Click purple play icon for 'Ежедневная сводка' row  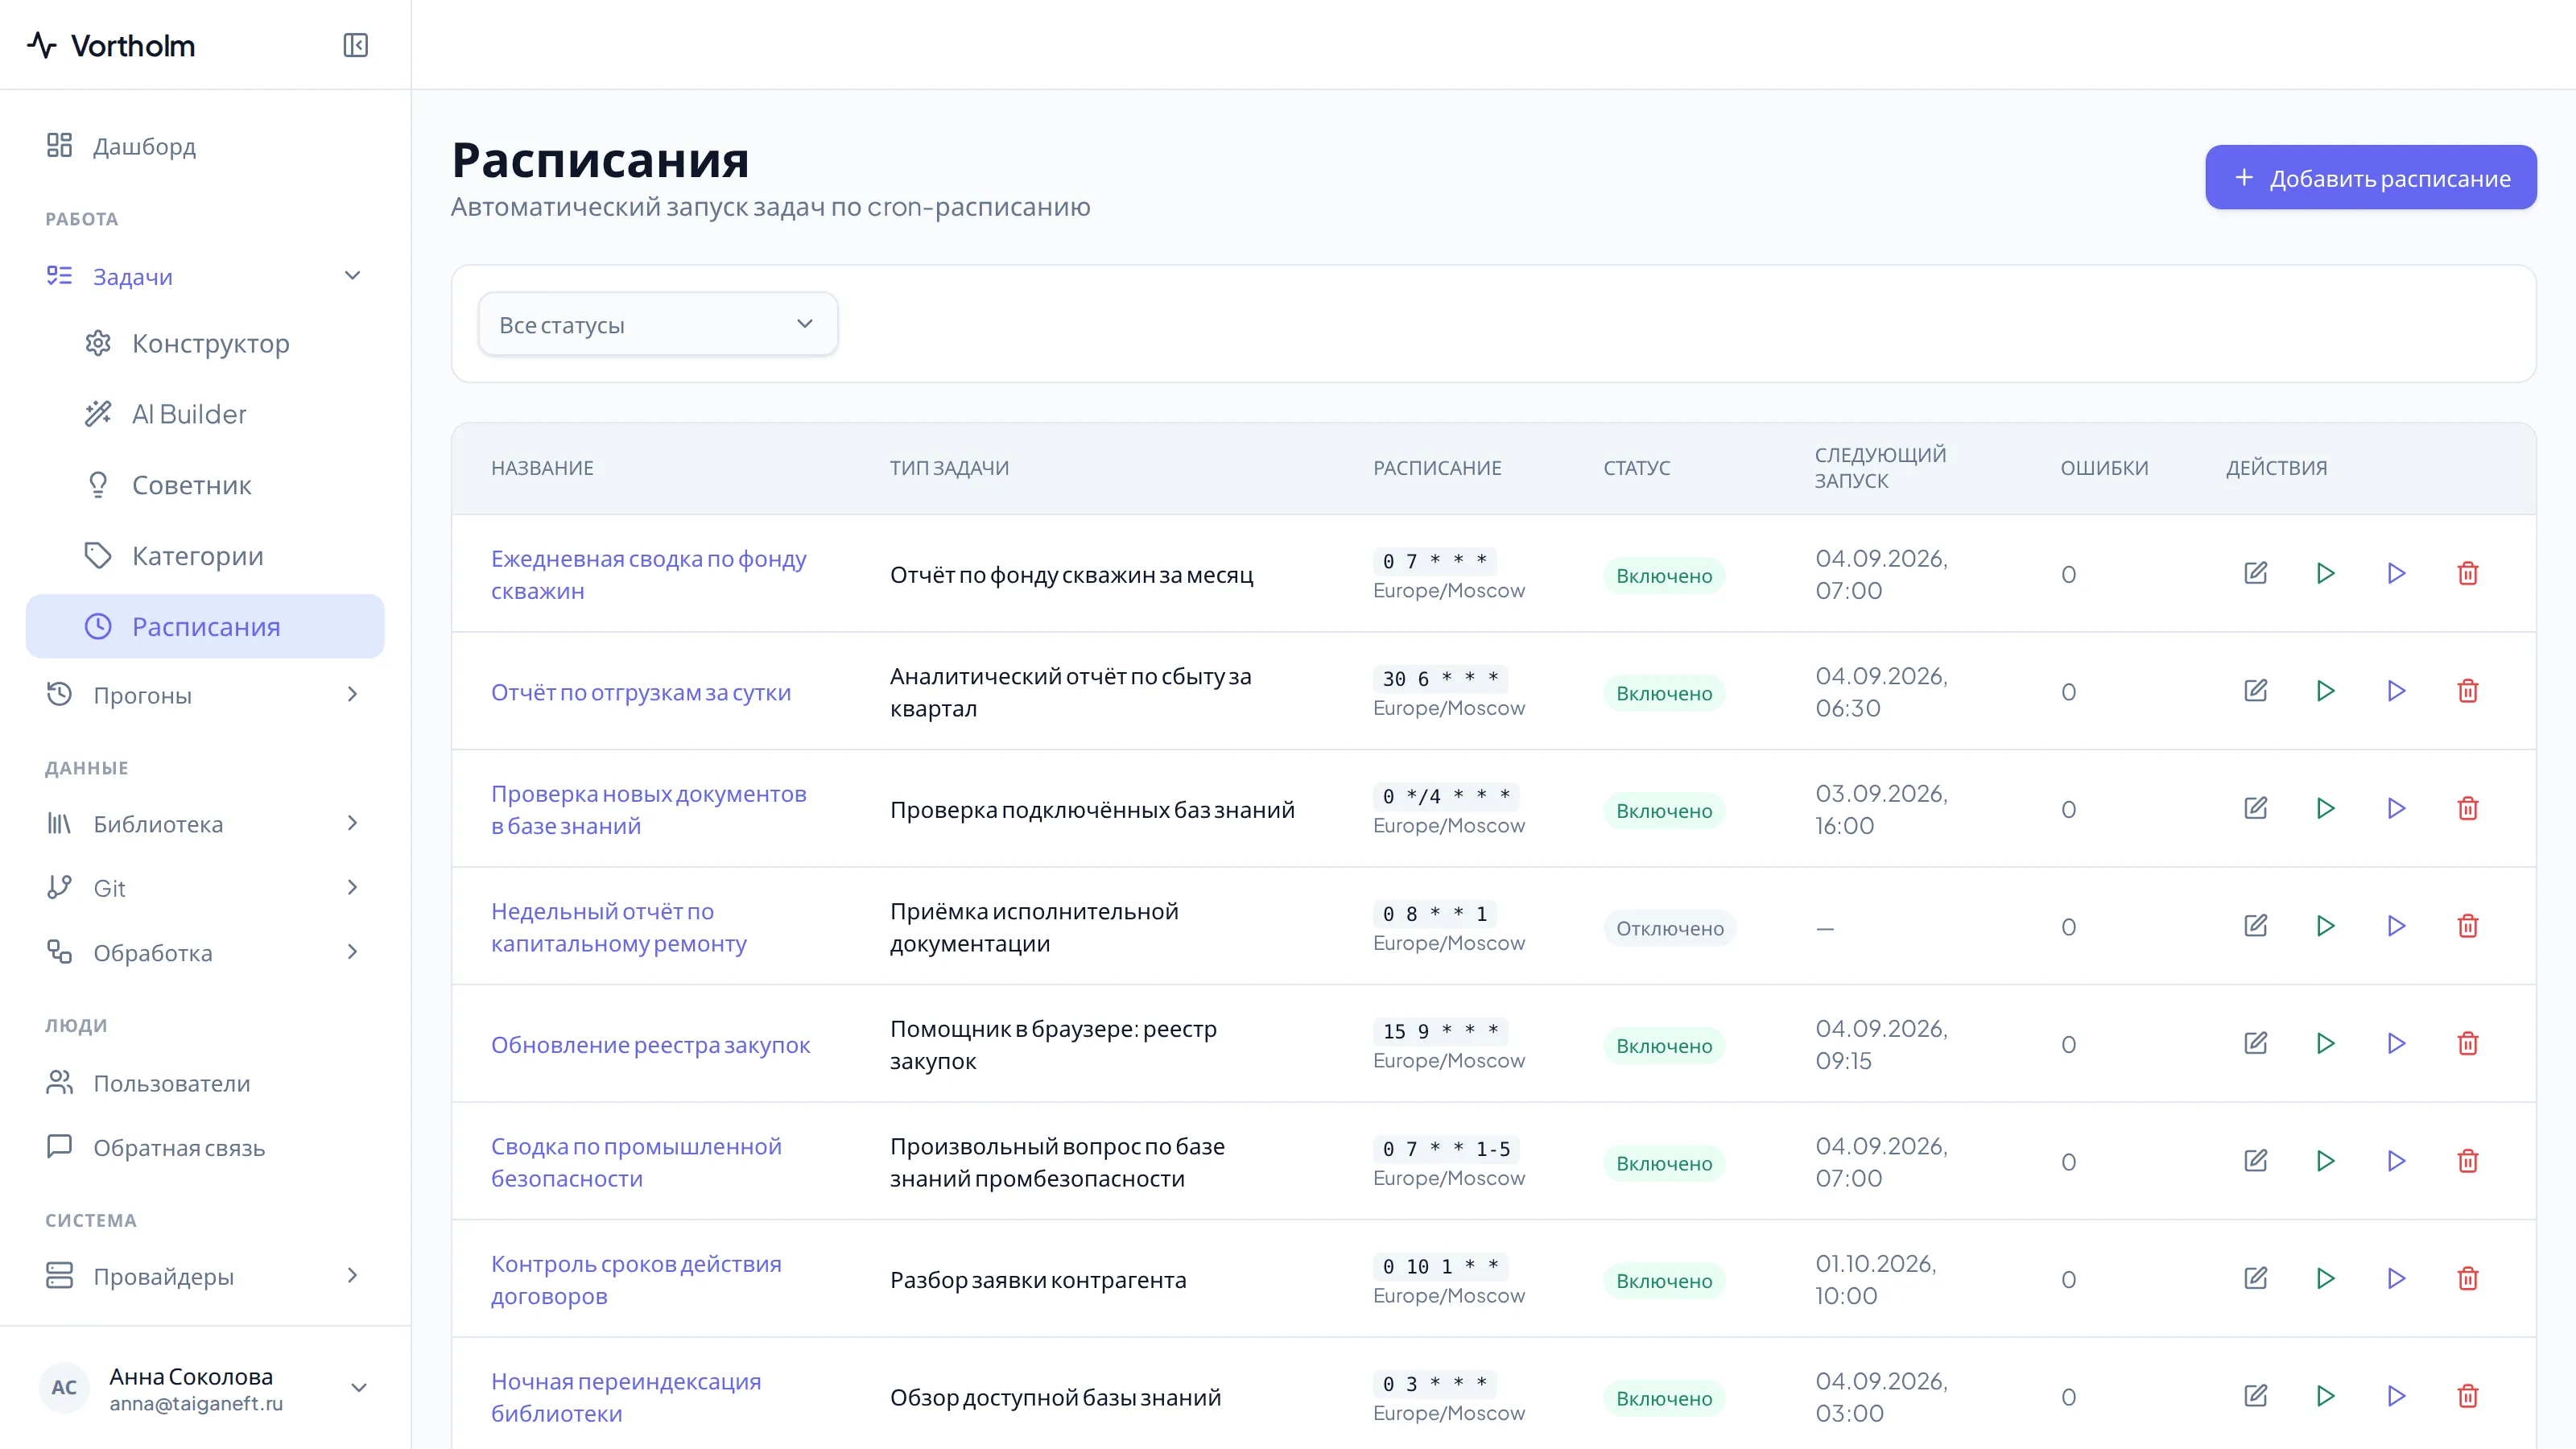coord(2397,573)
